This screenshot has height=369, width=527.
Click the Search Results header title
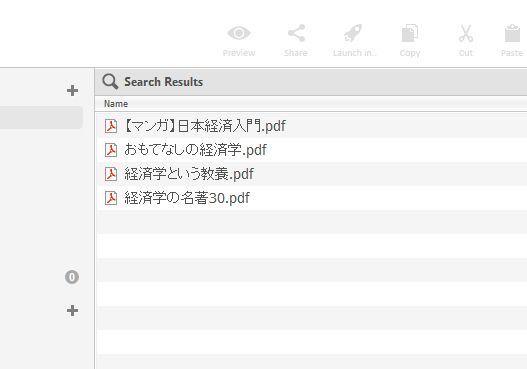coord(163,82)
